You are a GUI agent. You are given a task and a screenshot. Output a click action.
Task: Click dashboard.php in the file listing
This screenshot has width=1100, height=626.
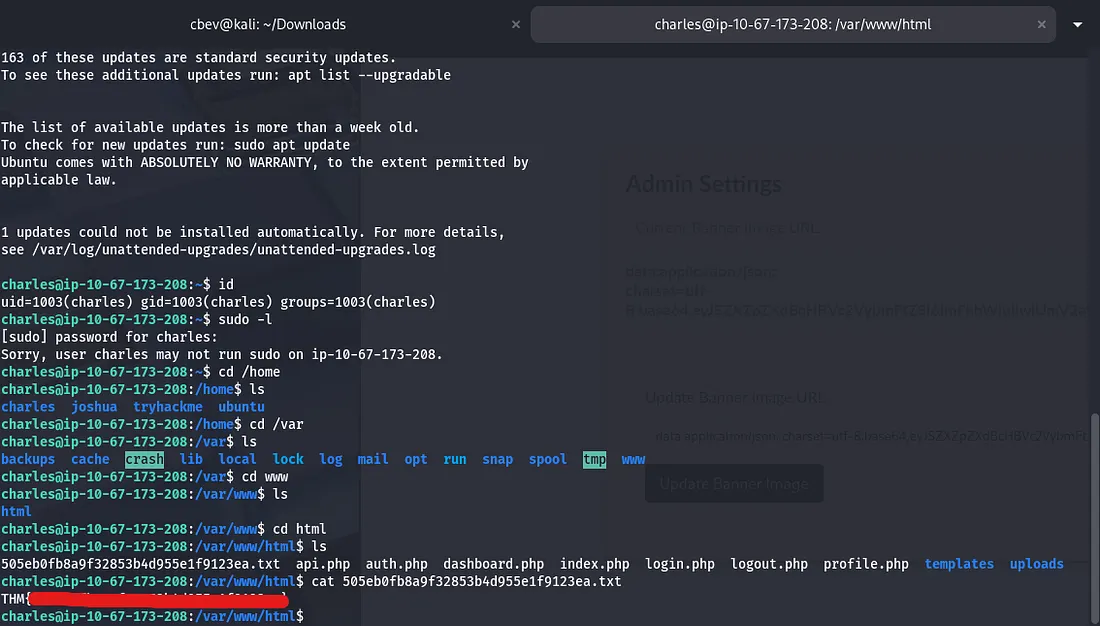[x=493, y=564]
